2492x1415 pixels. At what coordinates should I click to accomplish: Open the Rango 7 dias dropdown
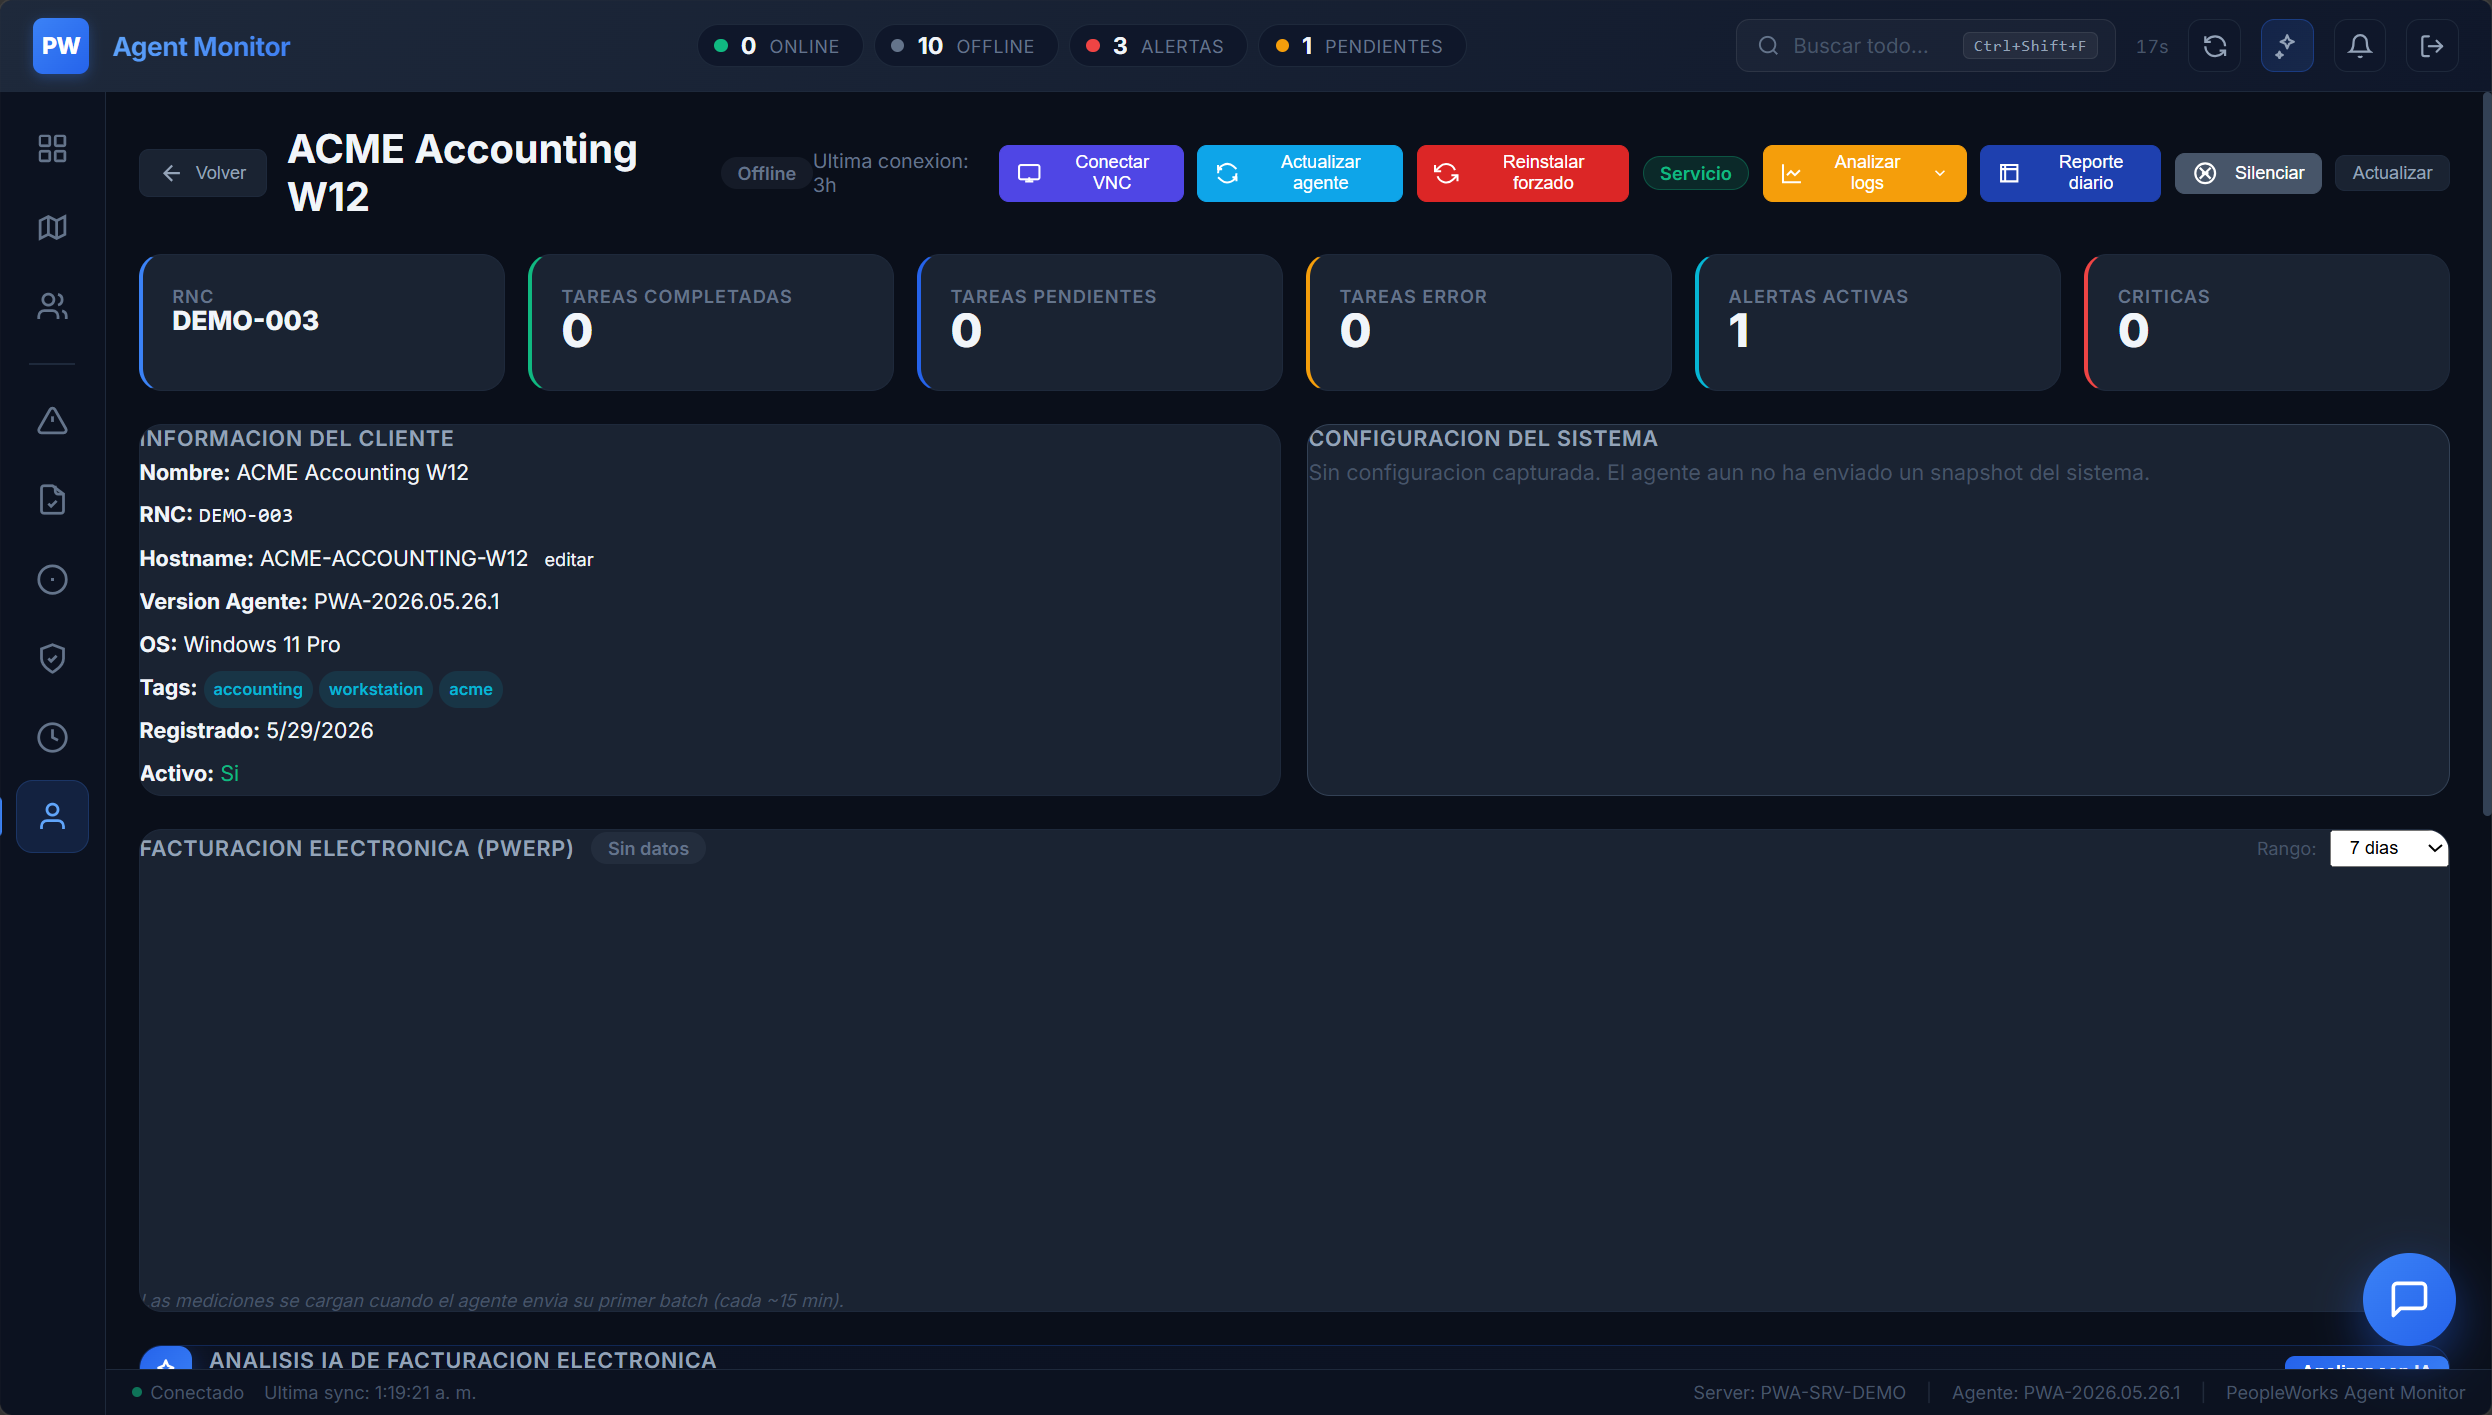pos(2388,848)
